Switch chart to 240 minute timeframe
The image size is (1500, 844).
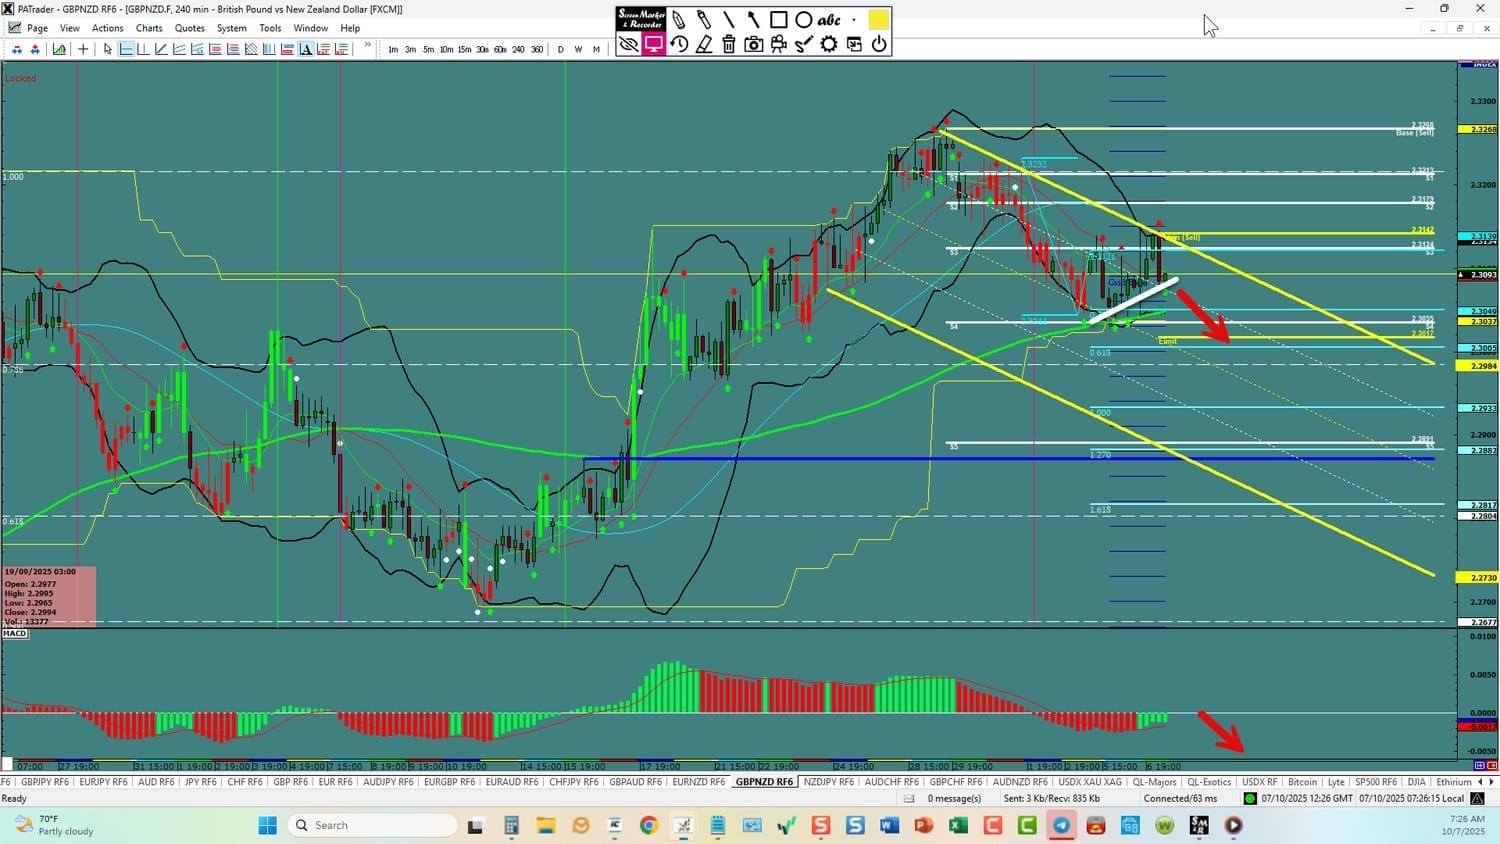[518, 49]
